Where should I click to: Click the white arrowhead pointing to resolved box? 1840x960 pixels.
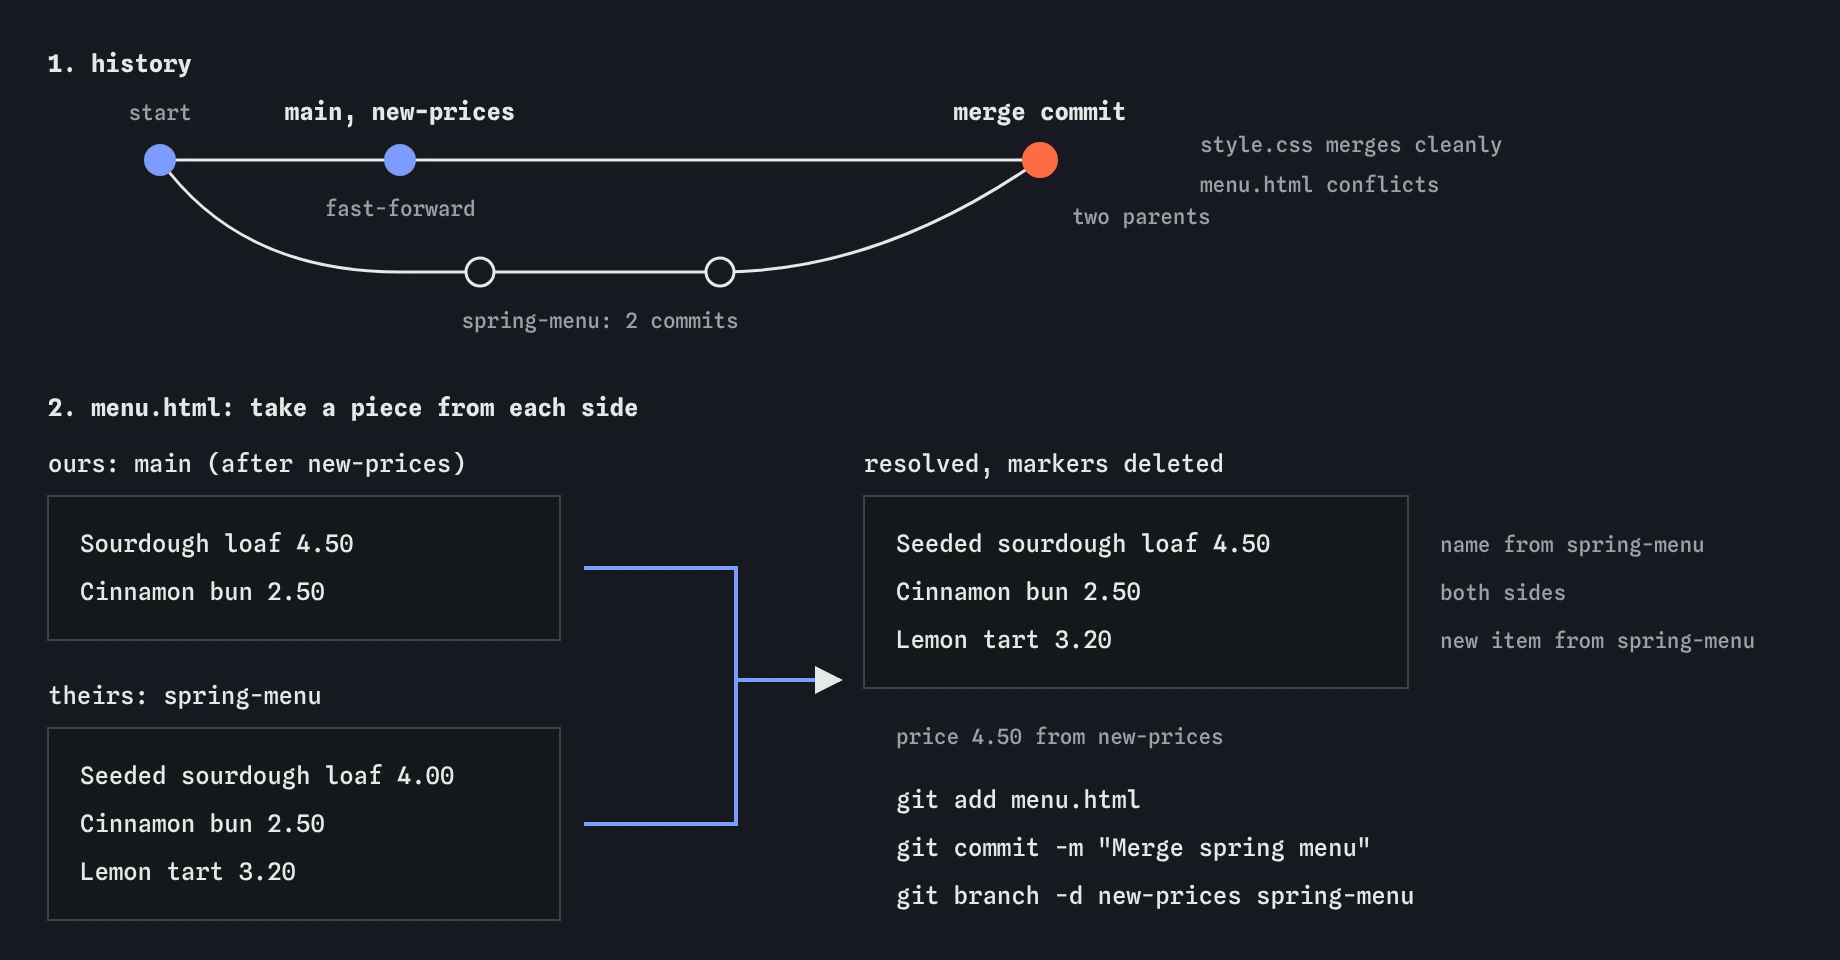click(828, 680)
